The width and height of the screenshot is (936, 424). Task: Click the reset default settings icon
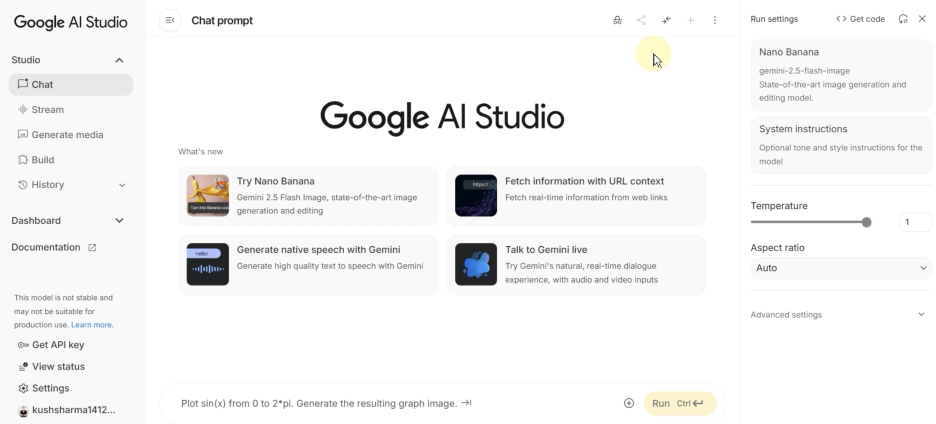pyautogui.click(x=903, y=19)
